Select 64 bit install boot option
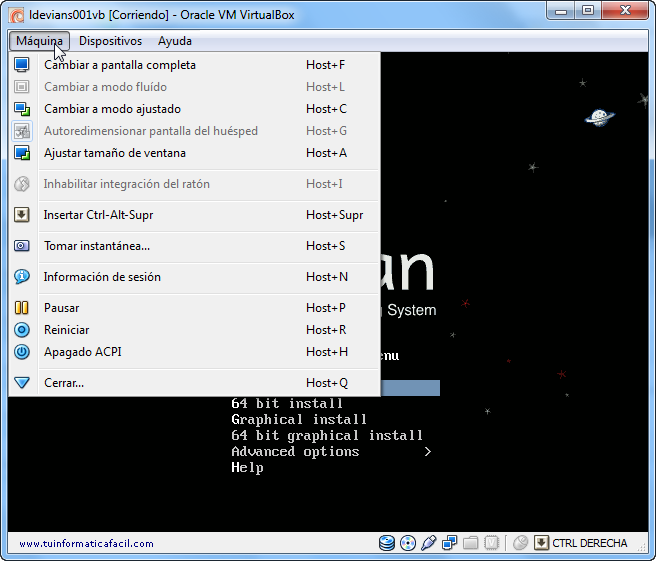656x561 pixels. point(287,404)
